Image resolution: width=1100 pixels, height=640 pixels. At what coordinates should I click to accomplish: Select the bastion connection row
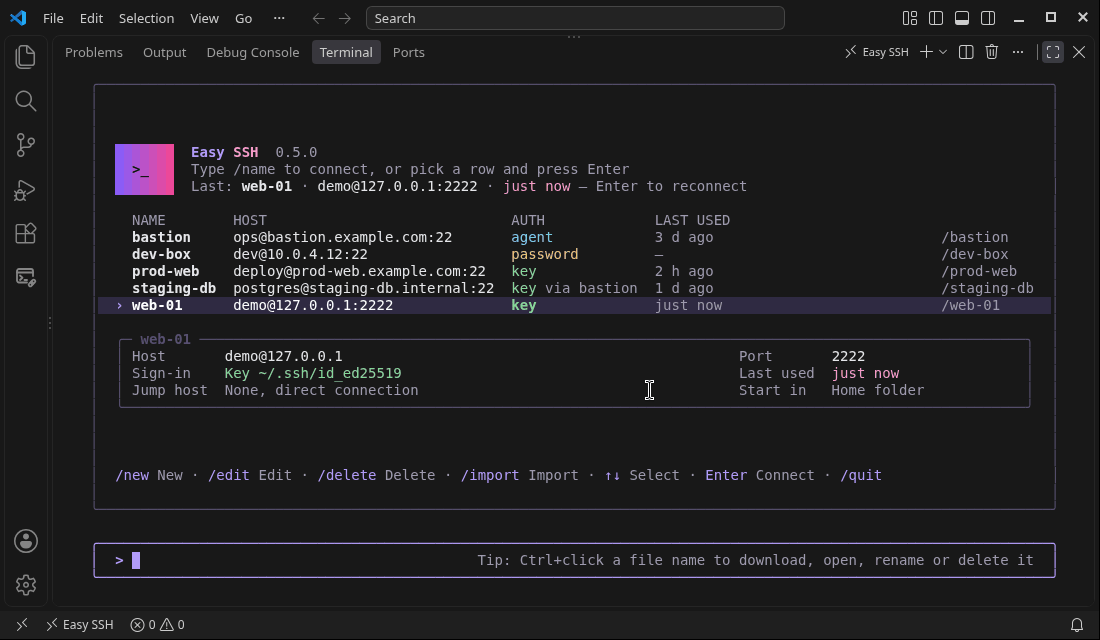(575, 237)
